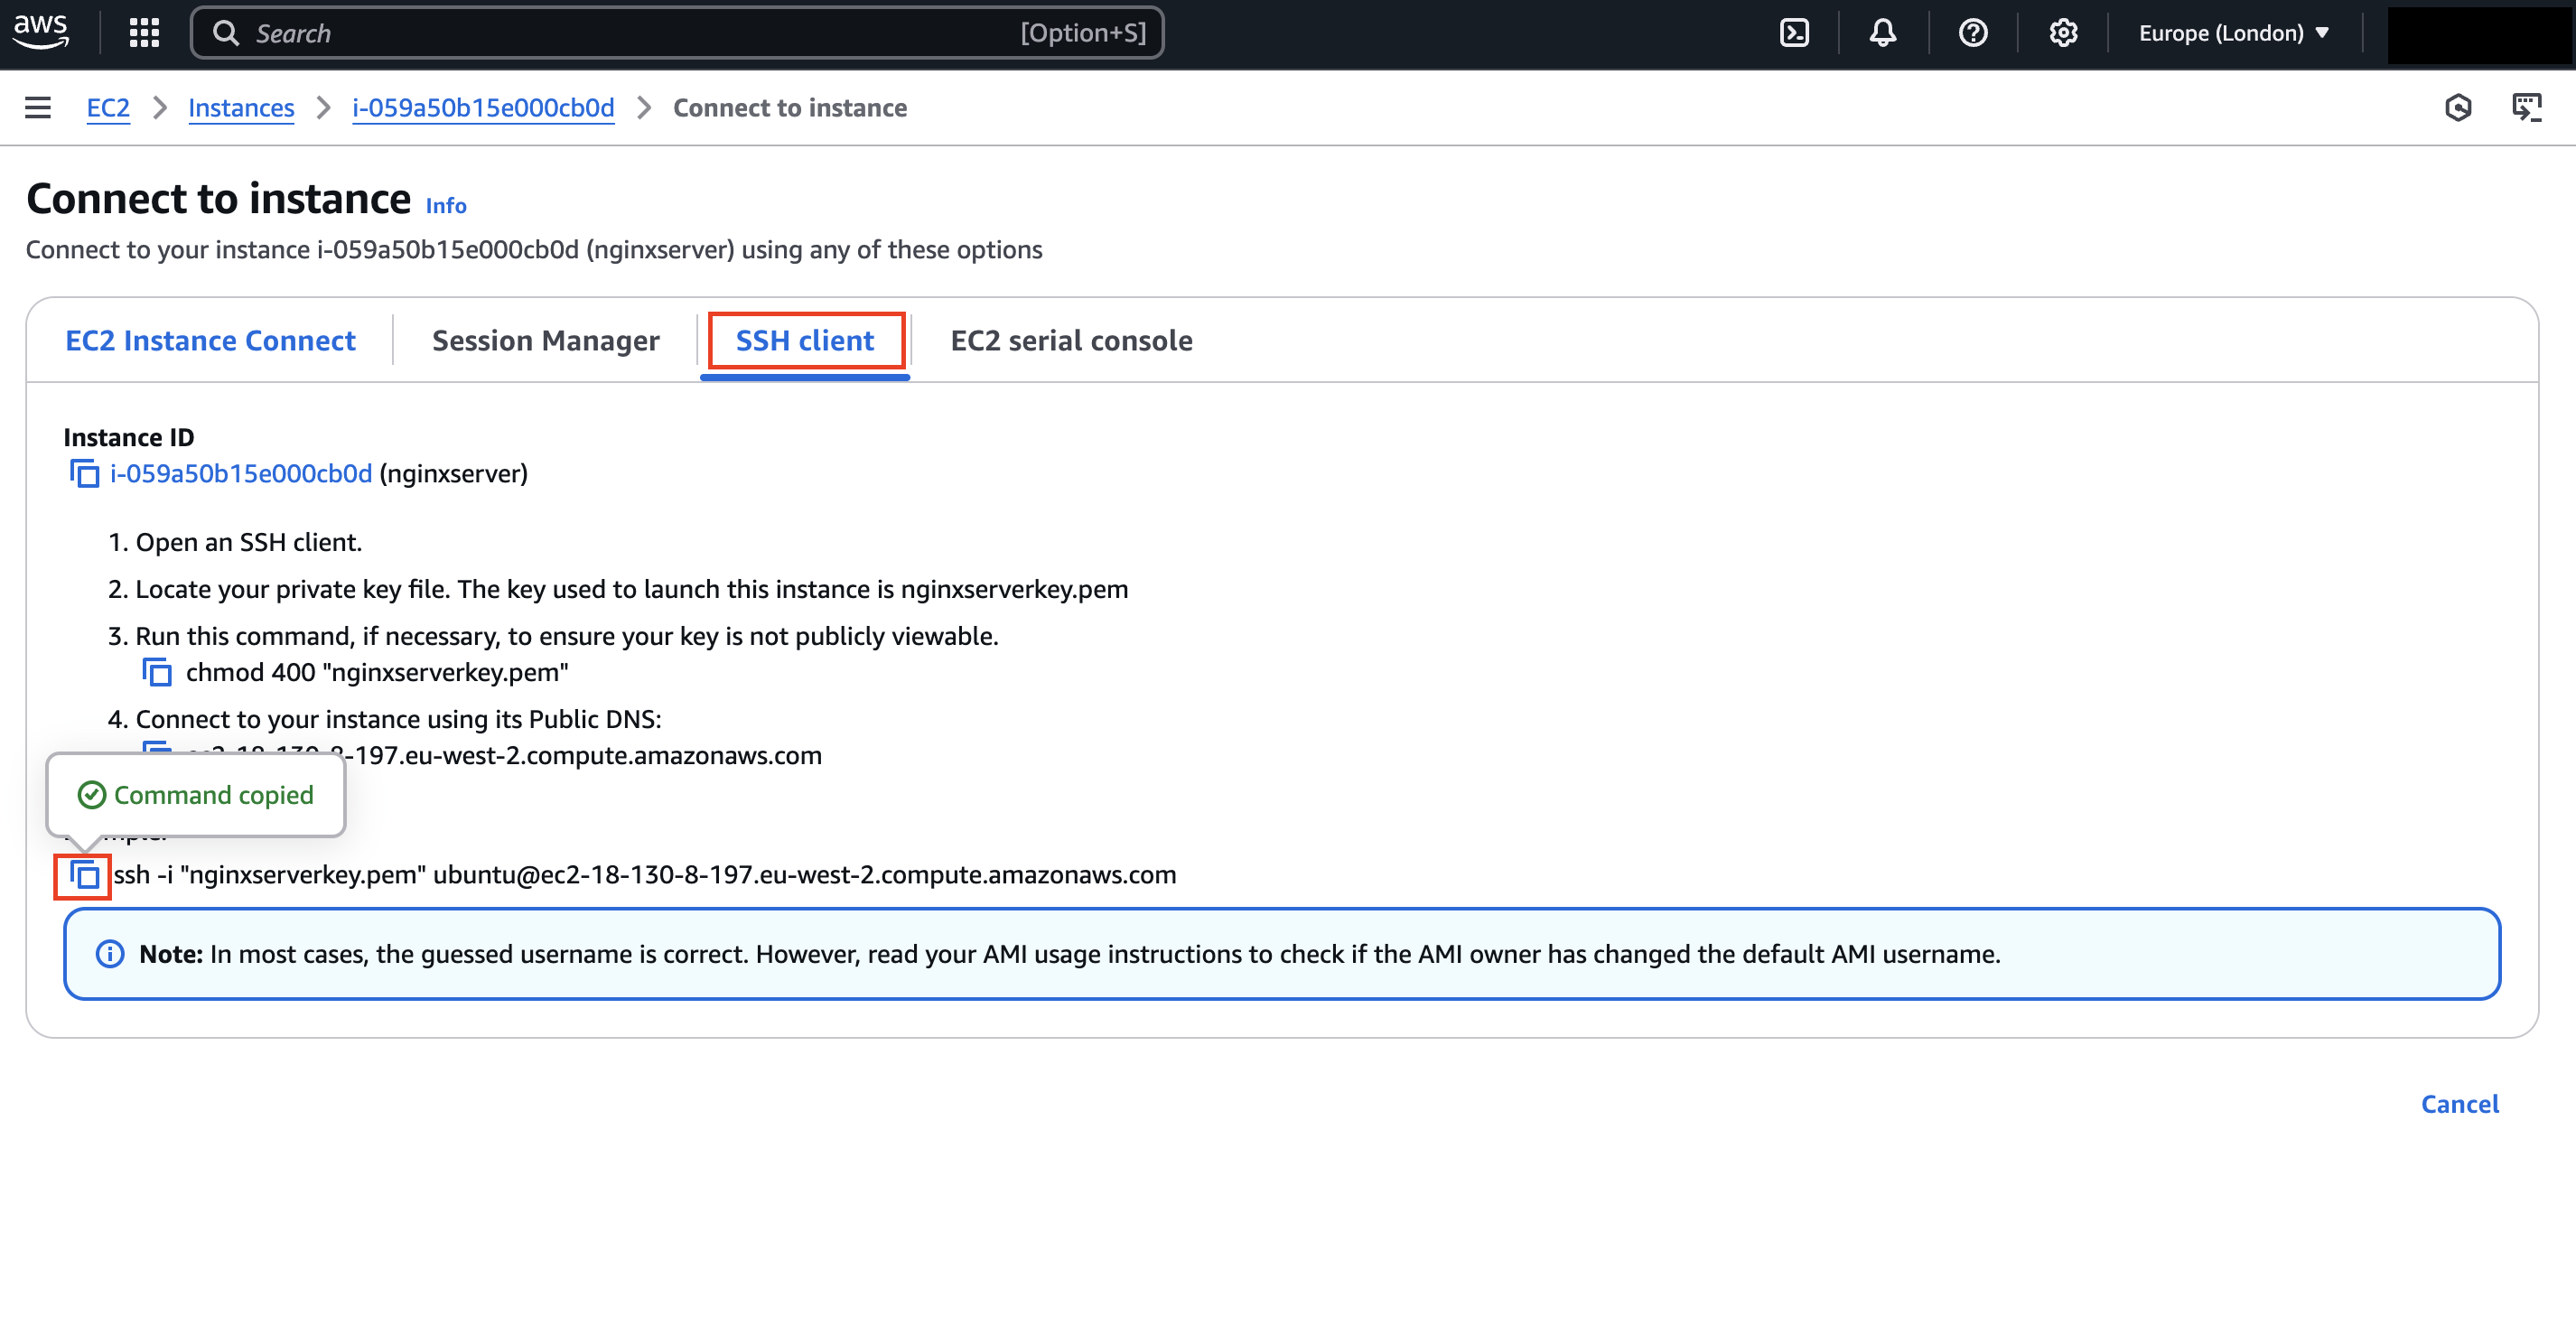2576x1326 pixels.
Task: Click the 'Command copied' tooltip
Action: pos(196,795)
